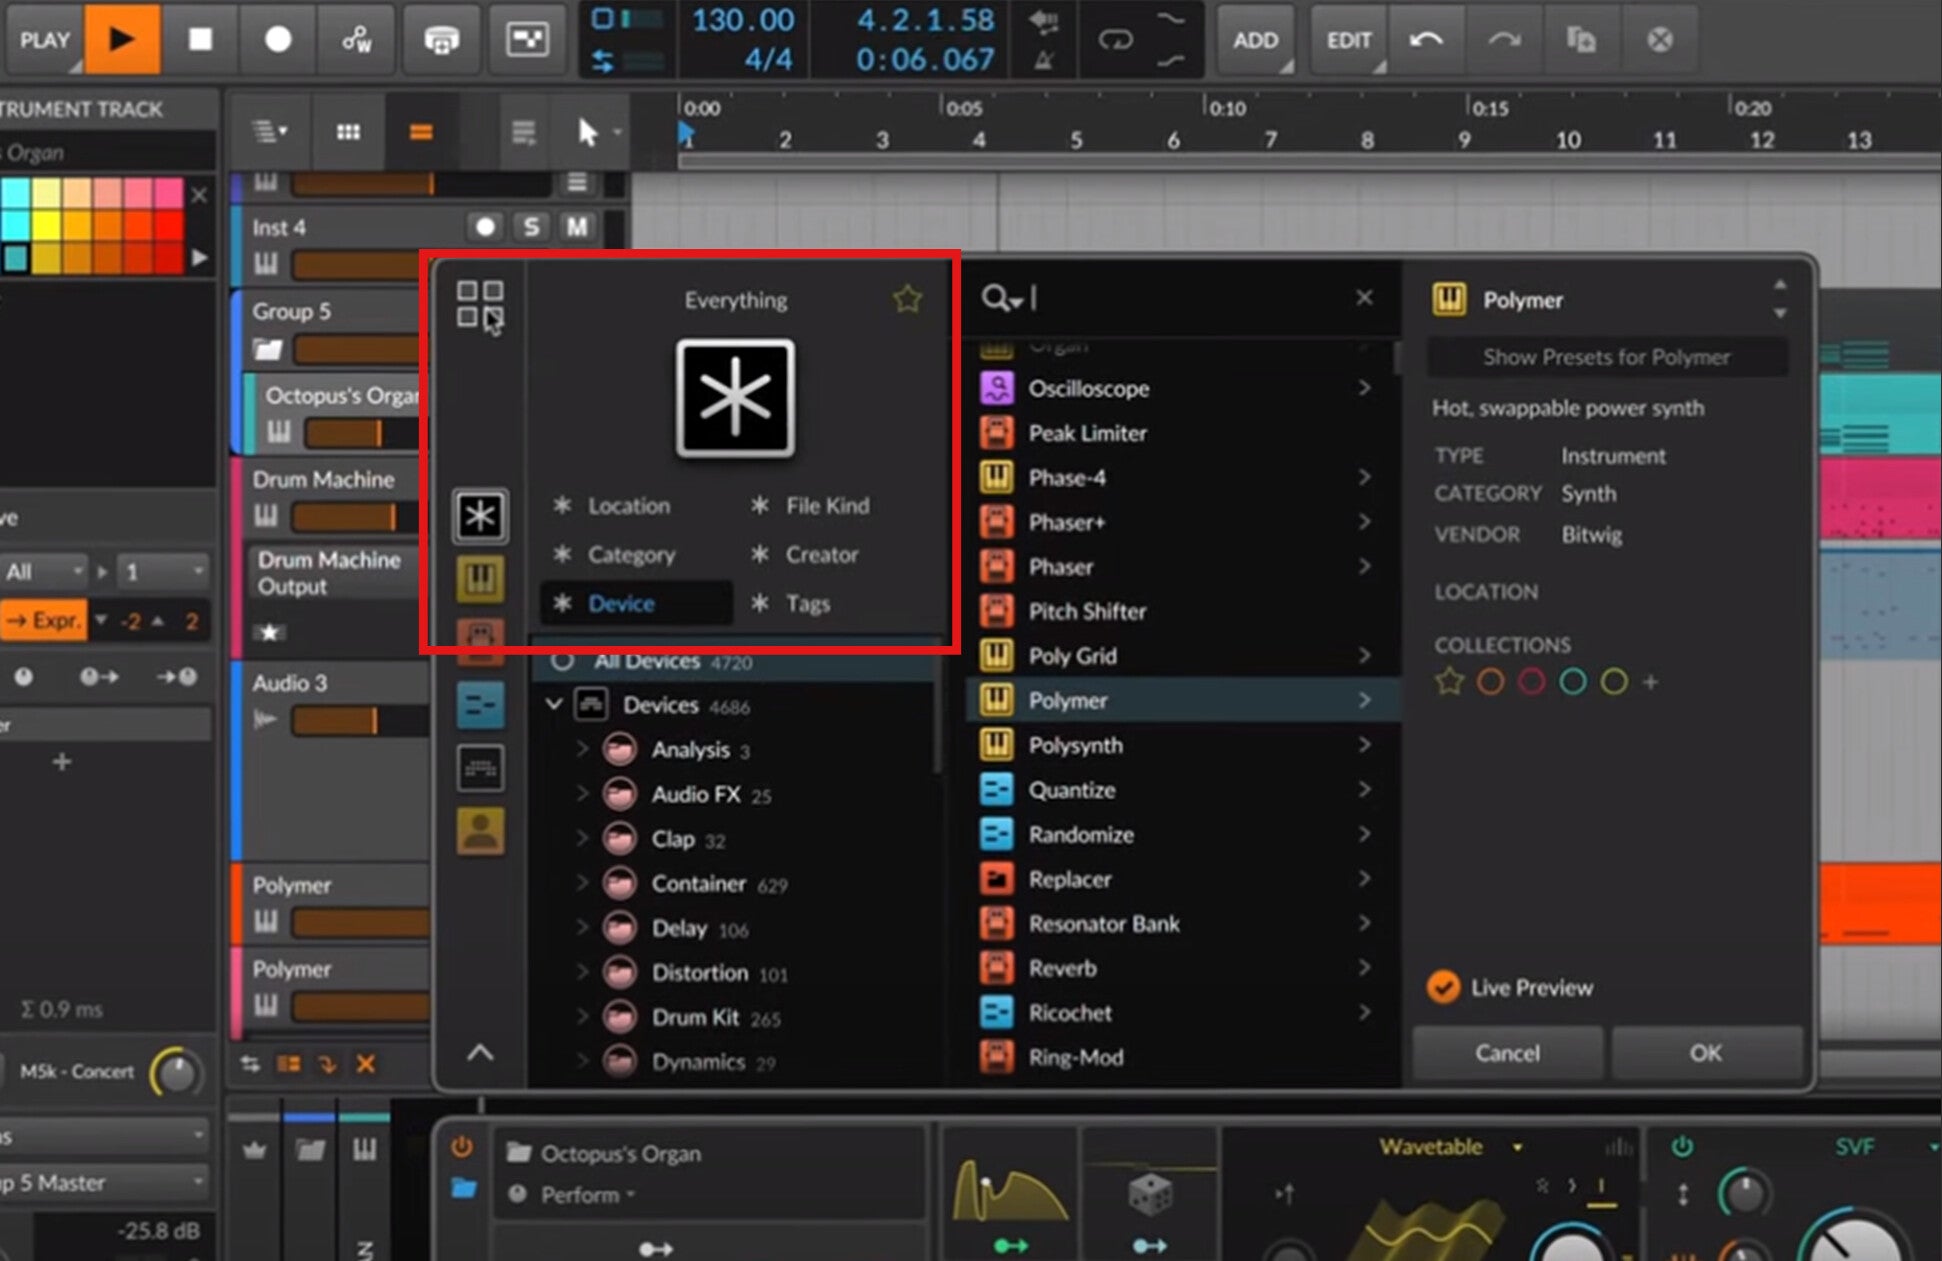Select the user profile icon in browser sidebar
1942x1261 pixels.
(480, 831)
